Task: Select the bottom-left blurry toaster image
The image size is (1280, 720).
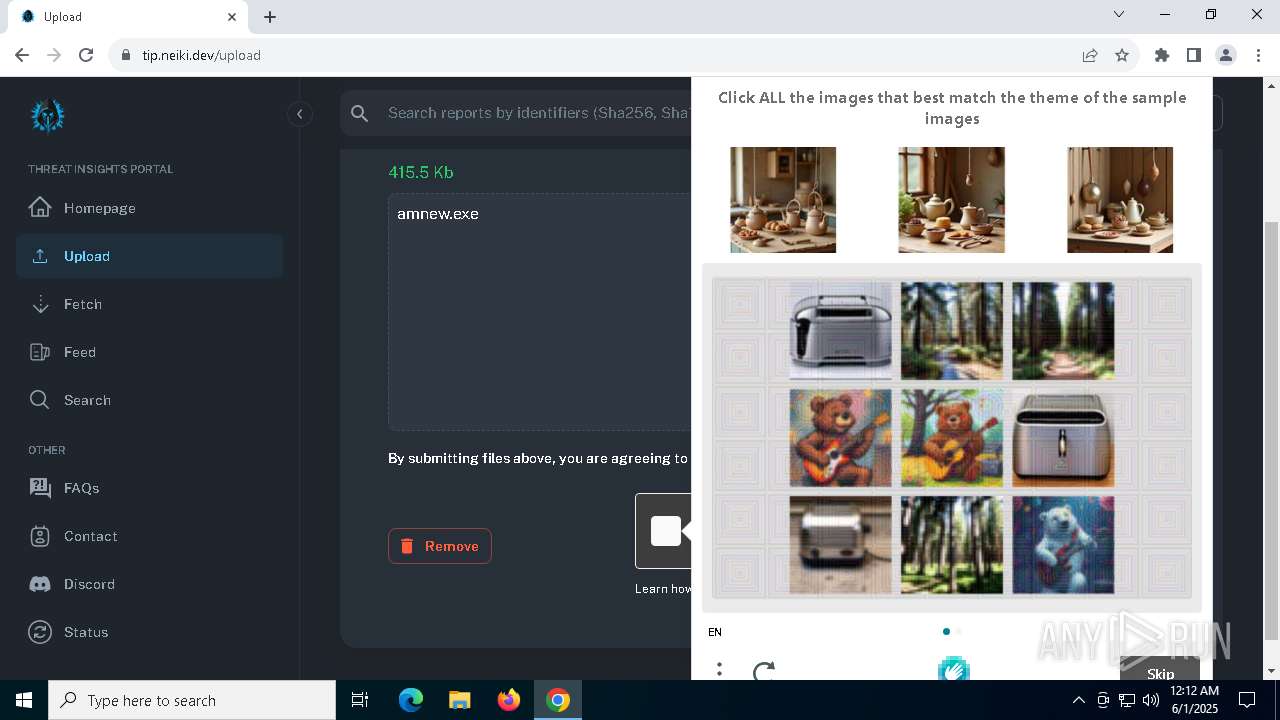Action: pyautogui.click(x=840, y=545)
